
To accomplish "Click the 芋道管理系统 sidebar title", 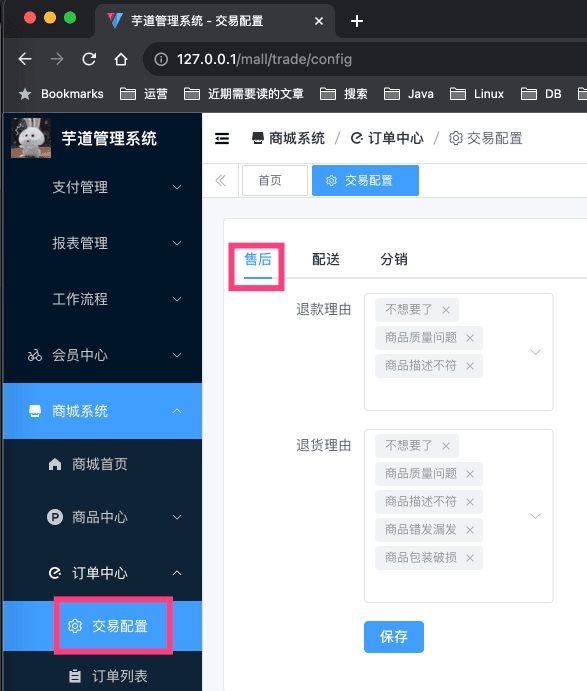I will (109, 138).
